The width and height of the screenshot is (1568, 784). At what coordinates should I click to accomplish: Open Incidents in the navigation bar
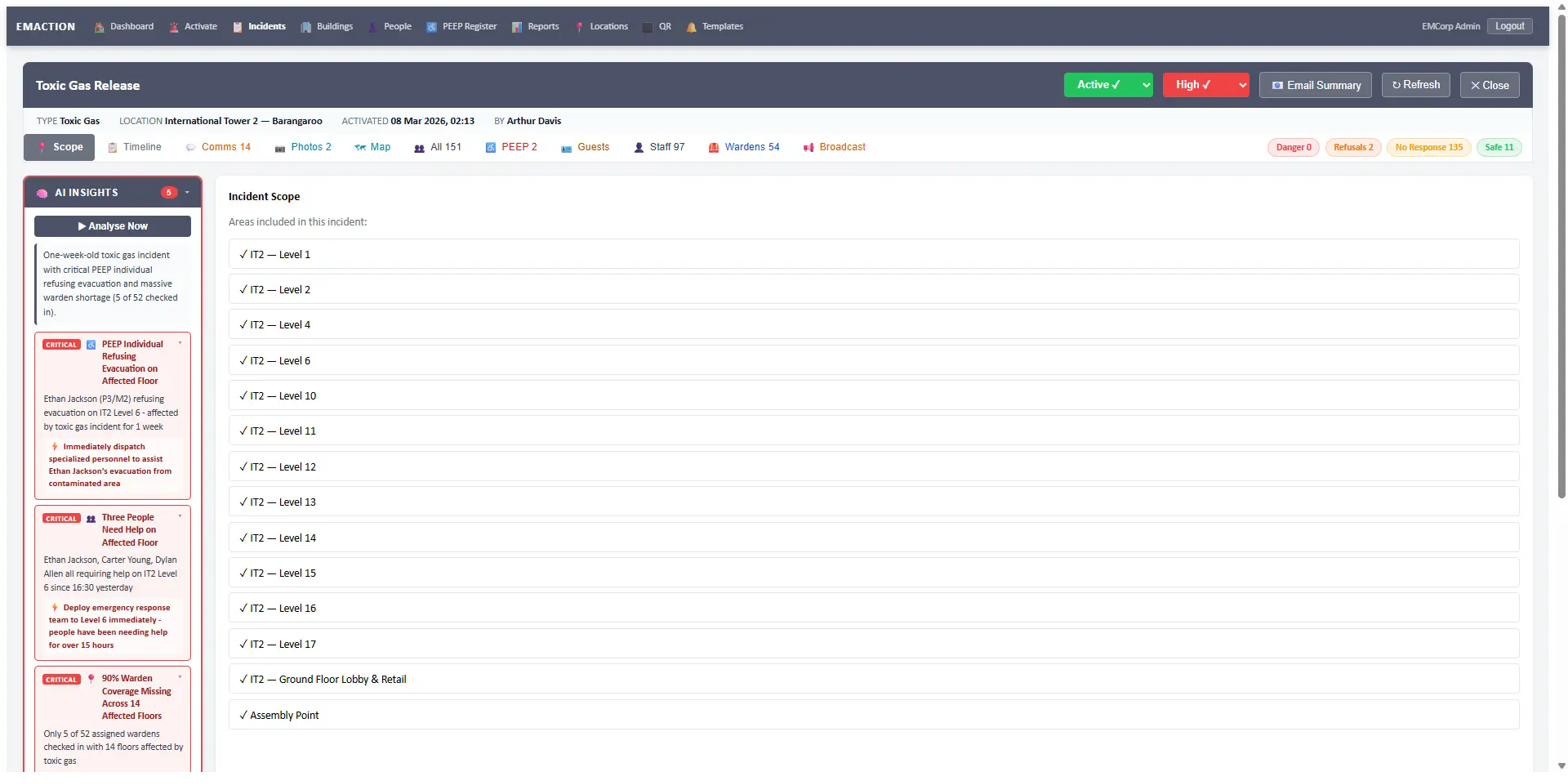[259, 27]
